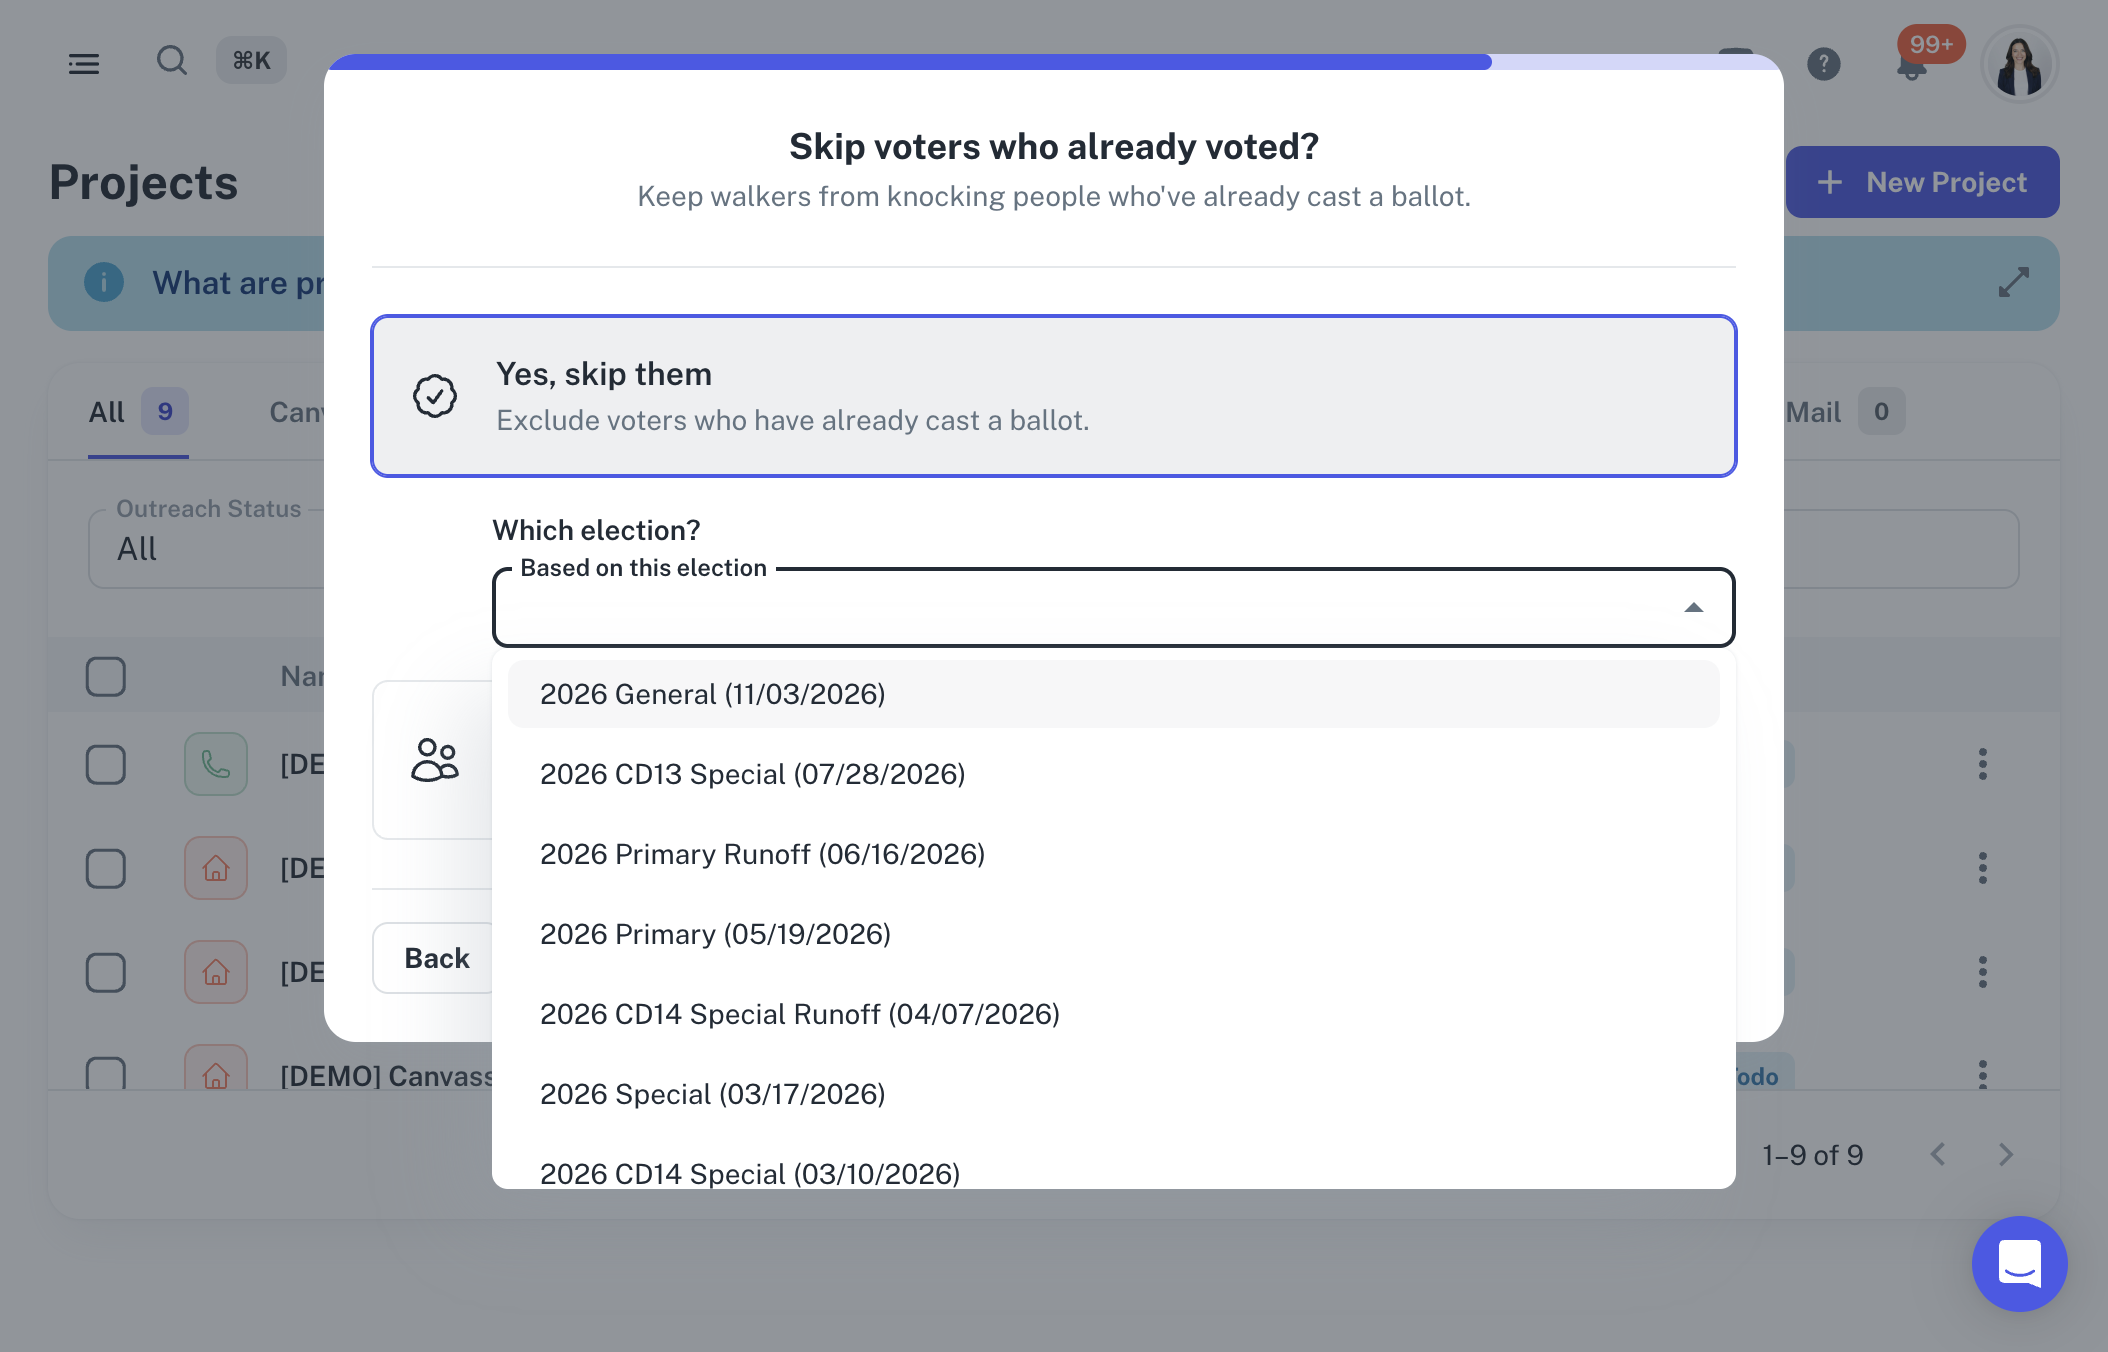Click the '[DEMO] Canvass' project name
This screenshot has height=1352, width=2108.
387,1076
